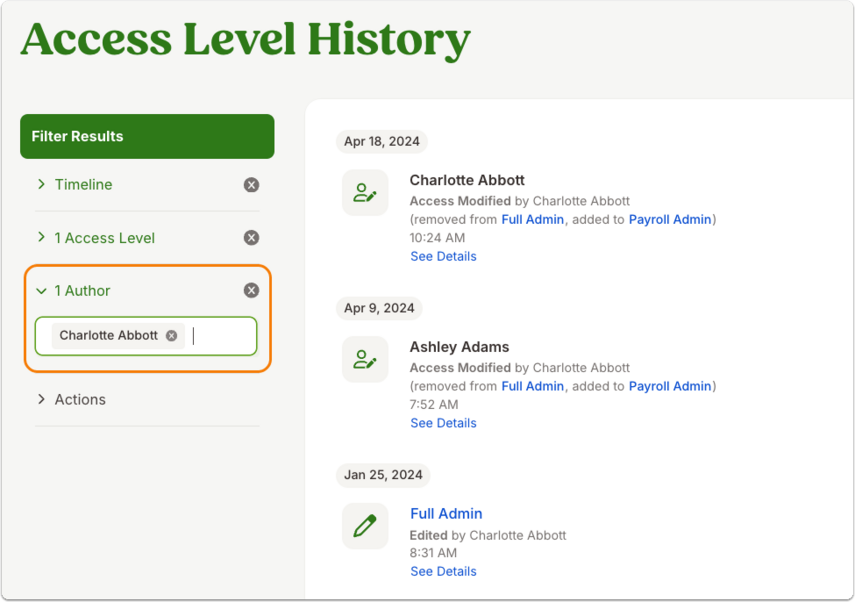Image resolution: width=855 pixels, height=602 pixels.
Task: Click the Timeline filter label
Action: click(x=83, y=184)
